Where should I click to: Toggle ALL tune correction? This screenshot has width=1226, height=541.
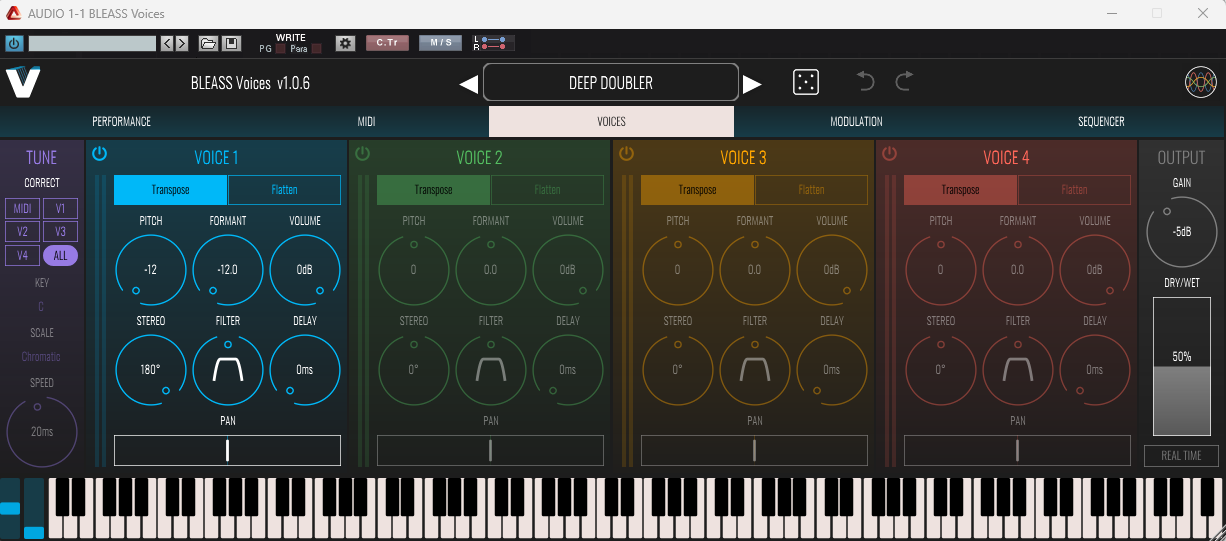60,256
